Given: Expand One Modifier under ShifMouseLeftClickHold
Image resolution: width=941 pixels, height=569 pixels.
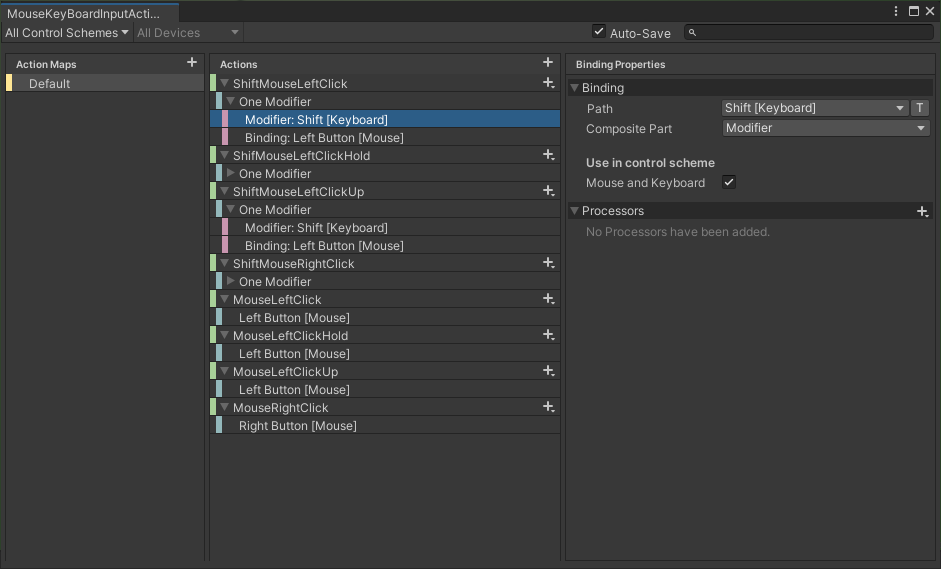Looking at the screenshot, I should (231, 173).
